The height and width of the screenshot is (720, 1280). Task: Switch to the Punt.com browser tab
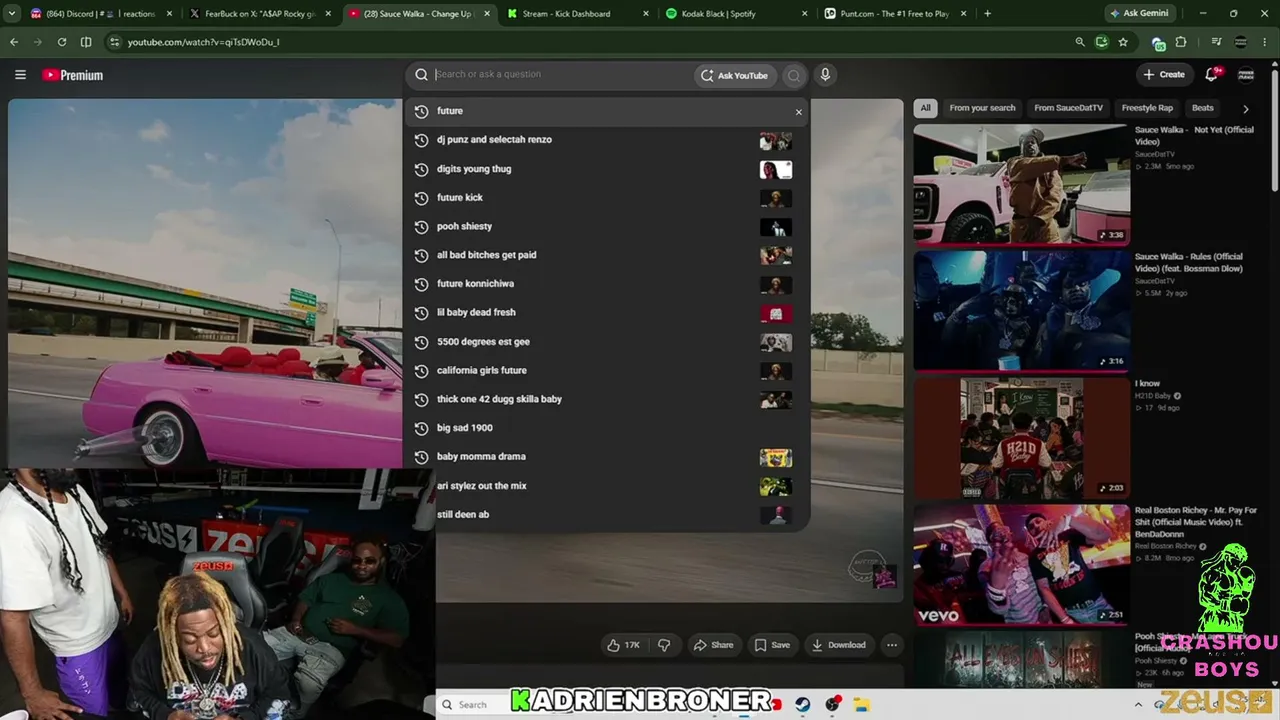(895, 14)
